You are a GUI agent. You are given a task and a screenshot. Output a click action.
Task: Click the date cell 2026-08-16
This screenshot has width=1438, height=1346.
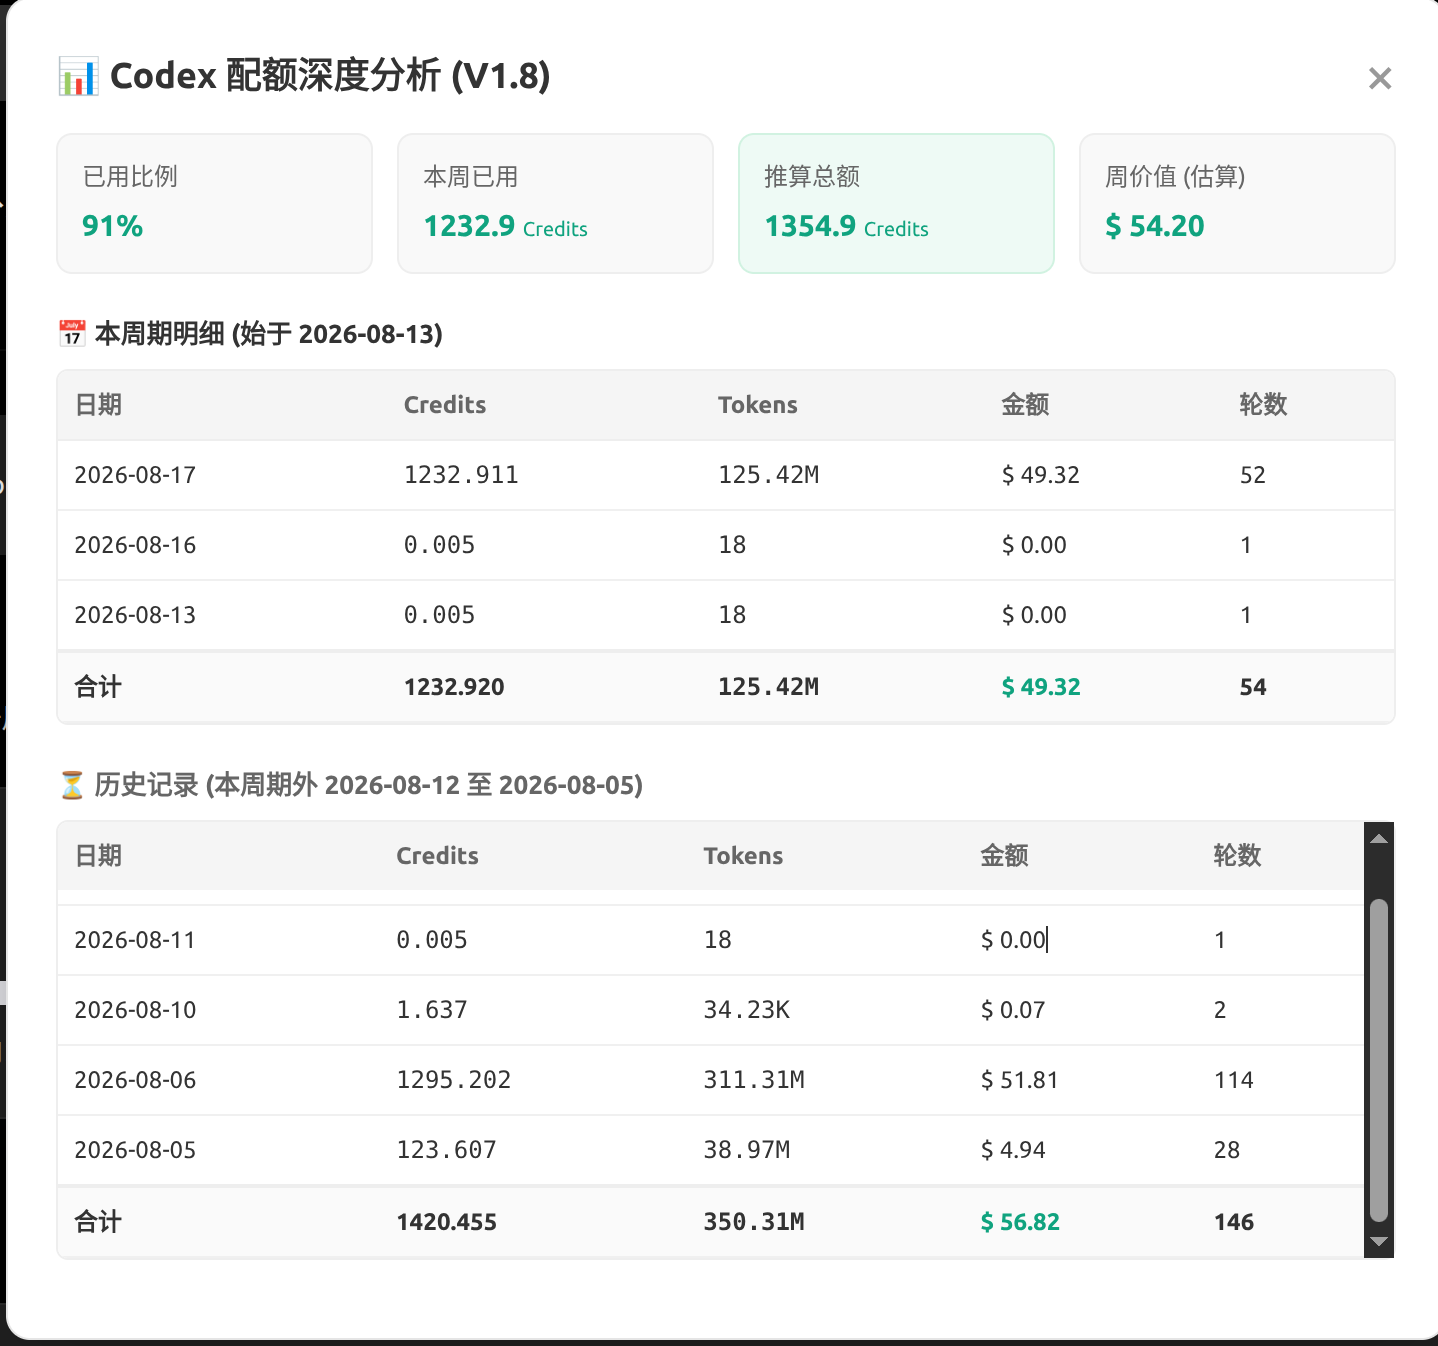click(135, 545)
